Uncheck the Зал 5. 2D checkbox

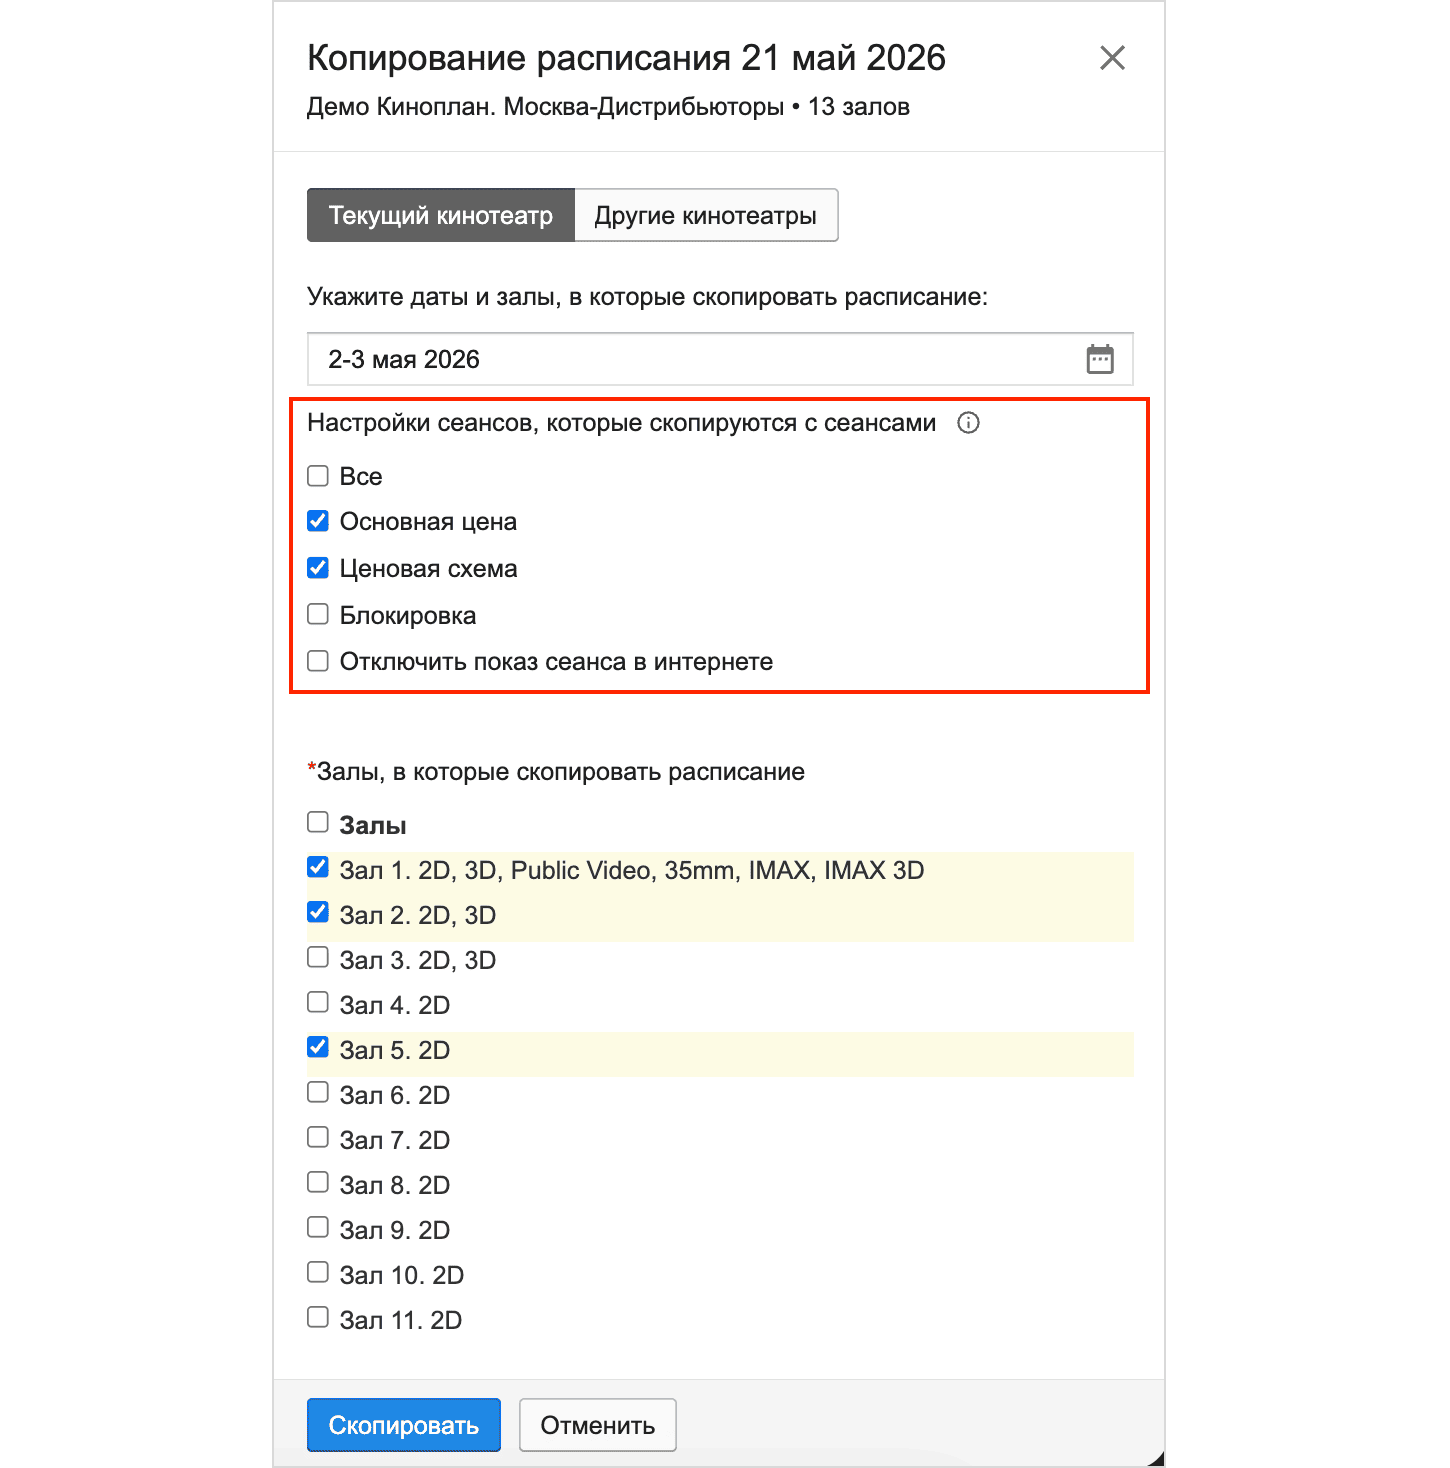point(318,1047)
